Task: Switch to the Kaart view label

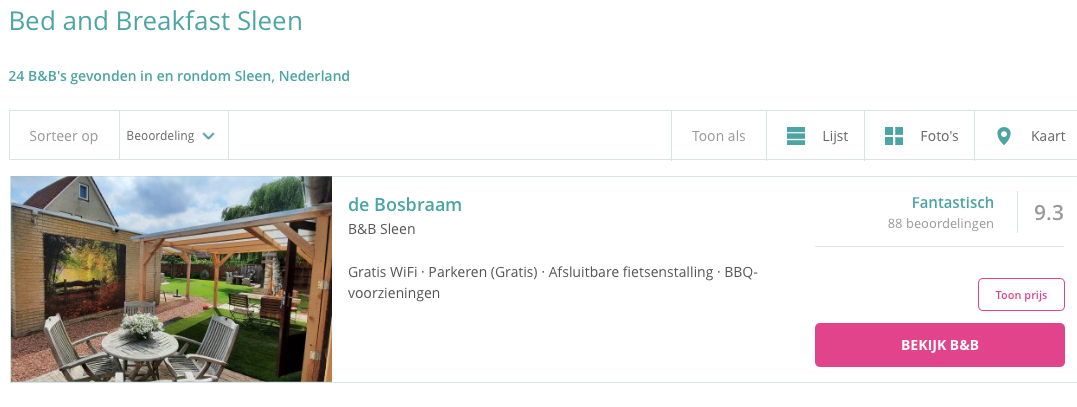Action: (x=1048, y=136)
